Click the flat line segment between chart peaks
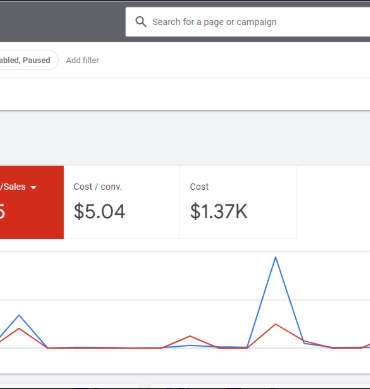This screenshot has height=389, width=370. tap(105, 348)
